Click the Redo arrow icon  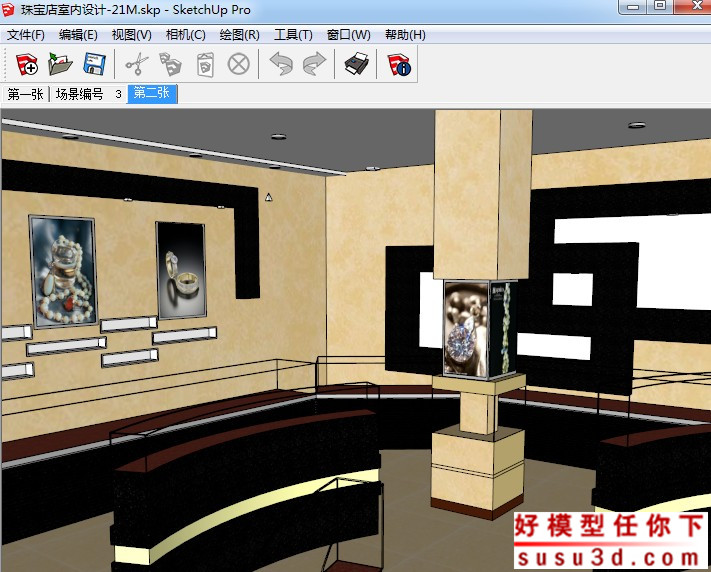click(x=314, y=64)
